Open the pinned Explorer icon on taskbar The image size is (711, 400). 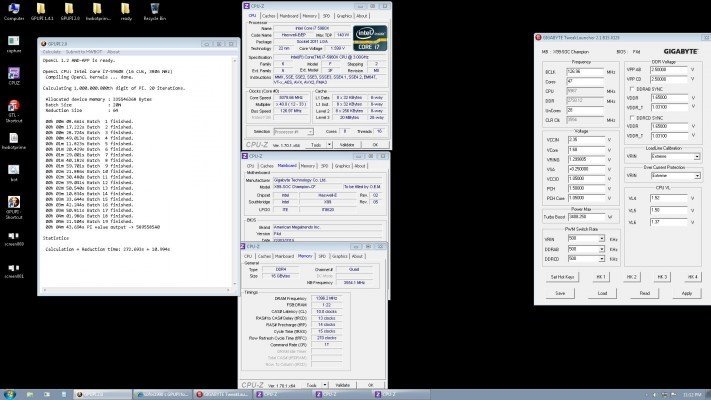pos(30,395)
